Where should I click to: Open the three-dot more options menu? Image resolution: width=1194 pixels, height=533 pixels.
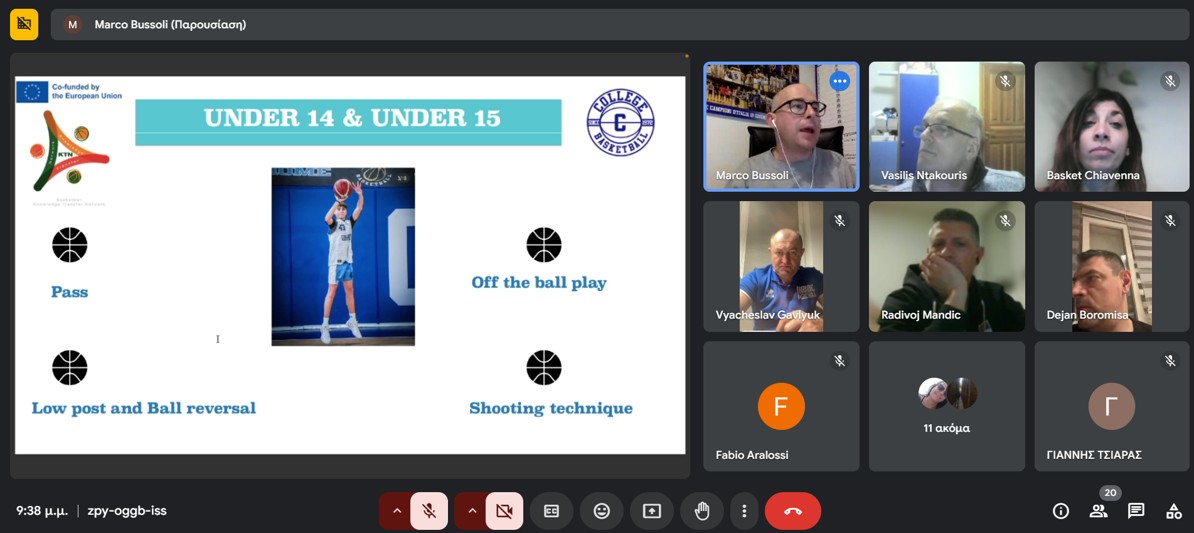pos(744,511)
